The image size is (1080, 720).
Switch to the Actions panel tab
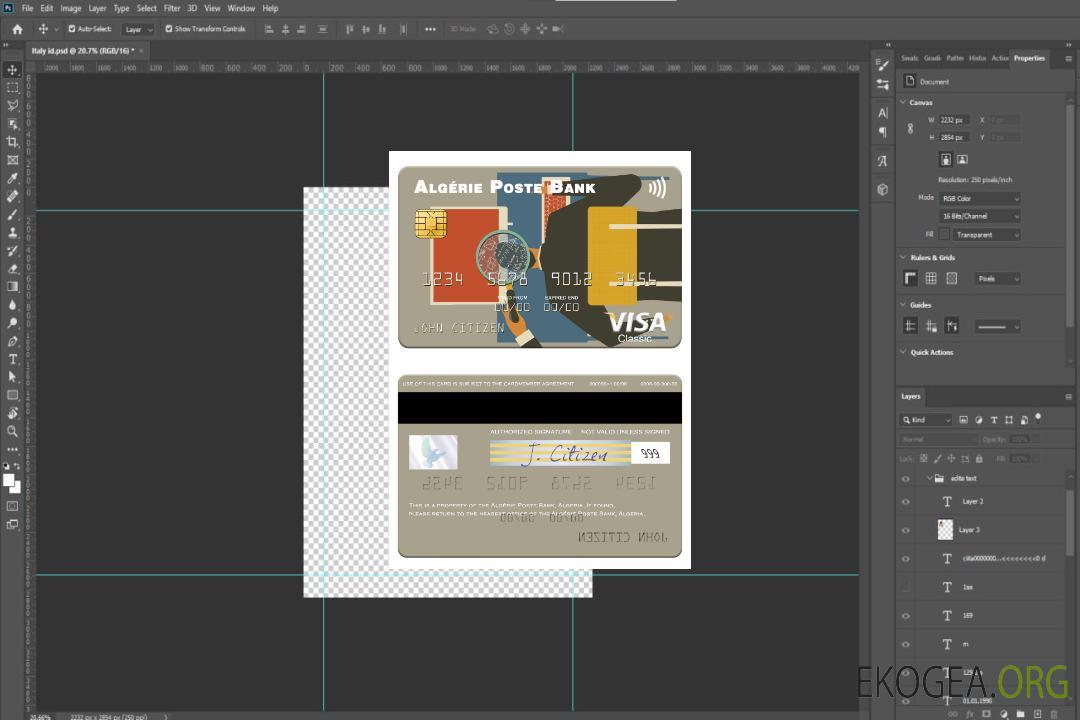999,58
